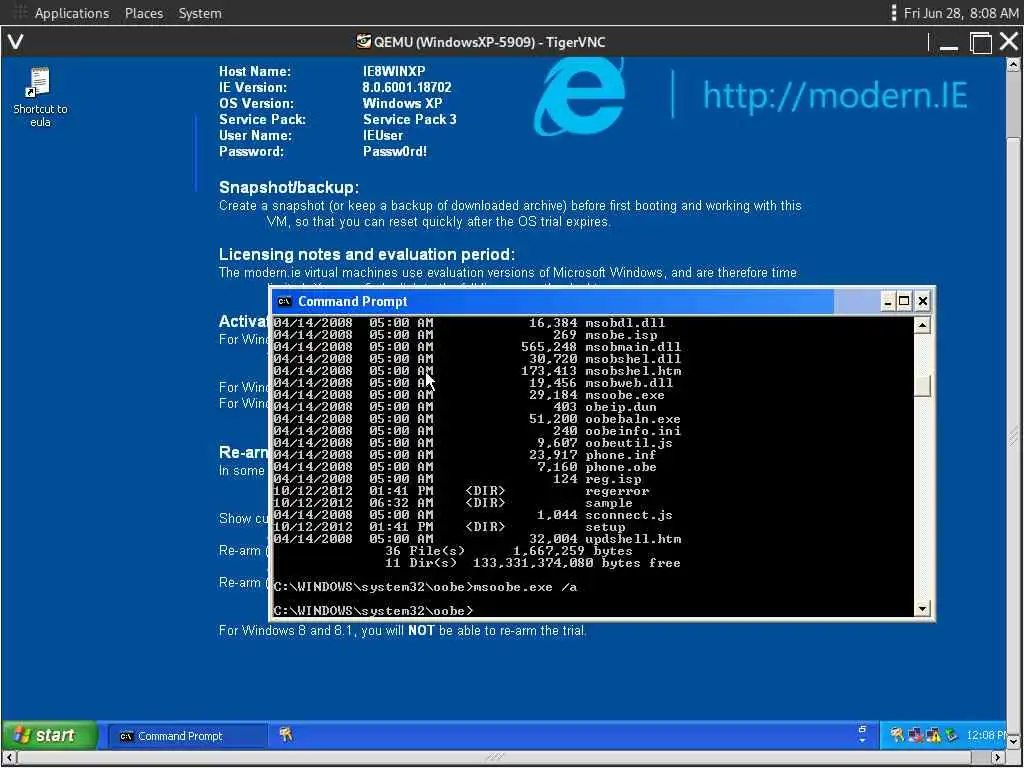Click the 'msoobe.exe /a' command line text
This screenshot has width=1024, height=768.
click(x=525, y=586)
